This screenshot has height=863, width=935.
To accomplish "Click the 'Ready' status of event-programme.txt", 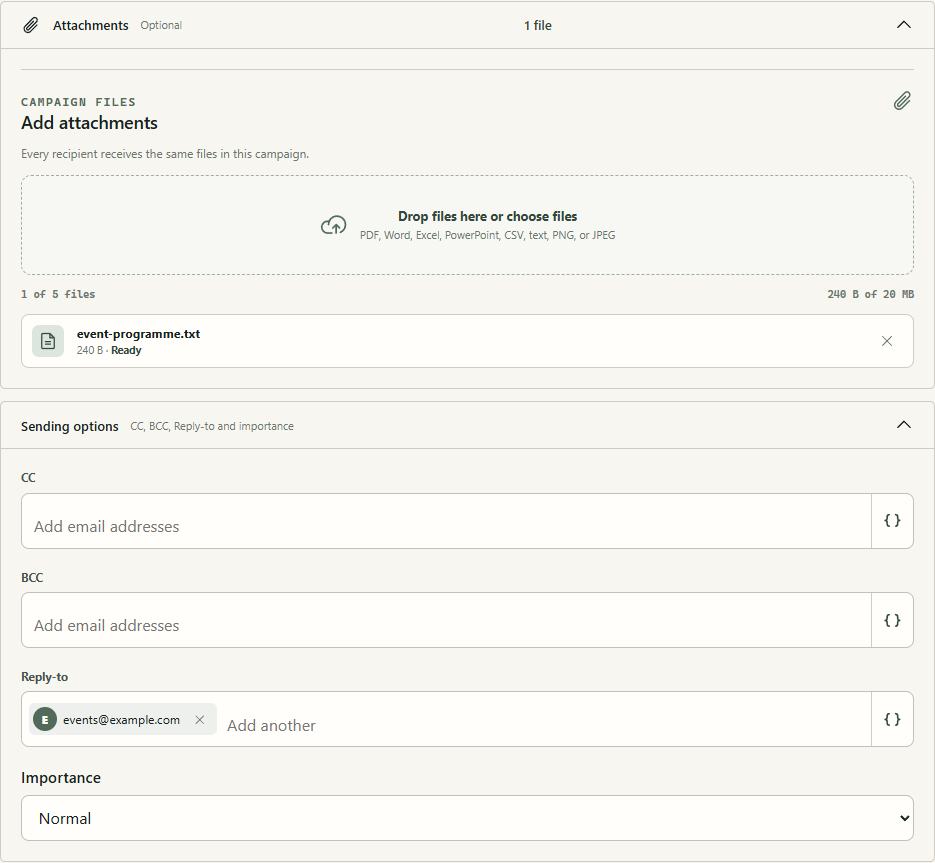I will [x=126, y=350].
